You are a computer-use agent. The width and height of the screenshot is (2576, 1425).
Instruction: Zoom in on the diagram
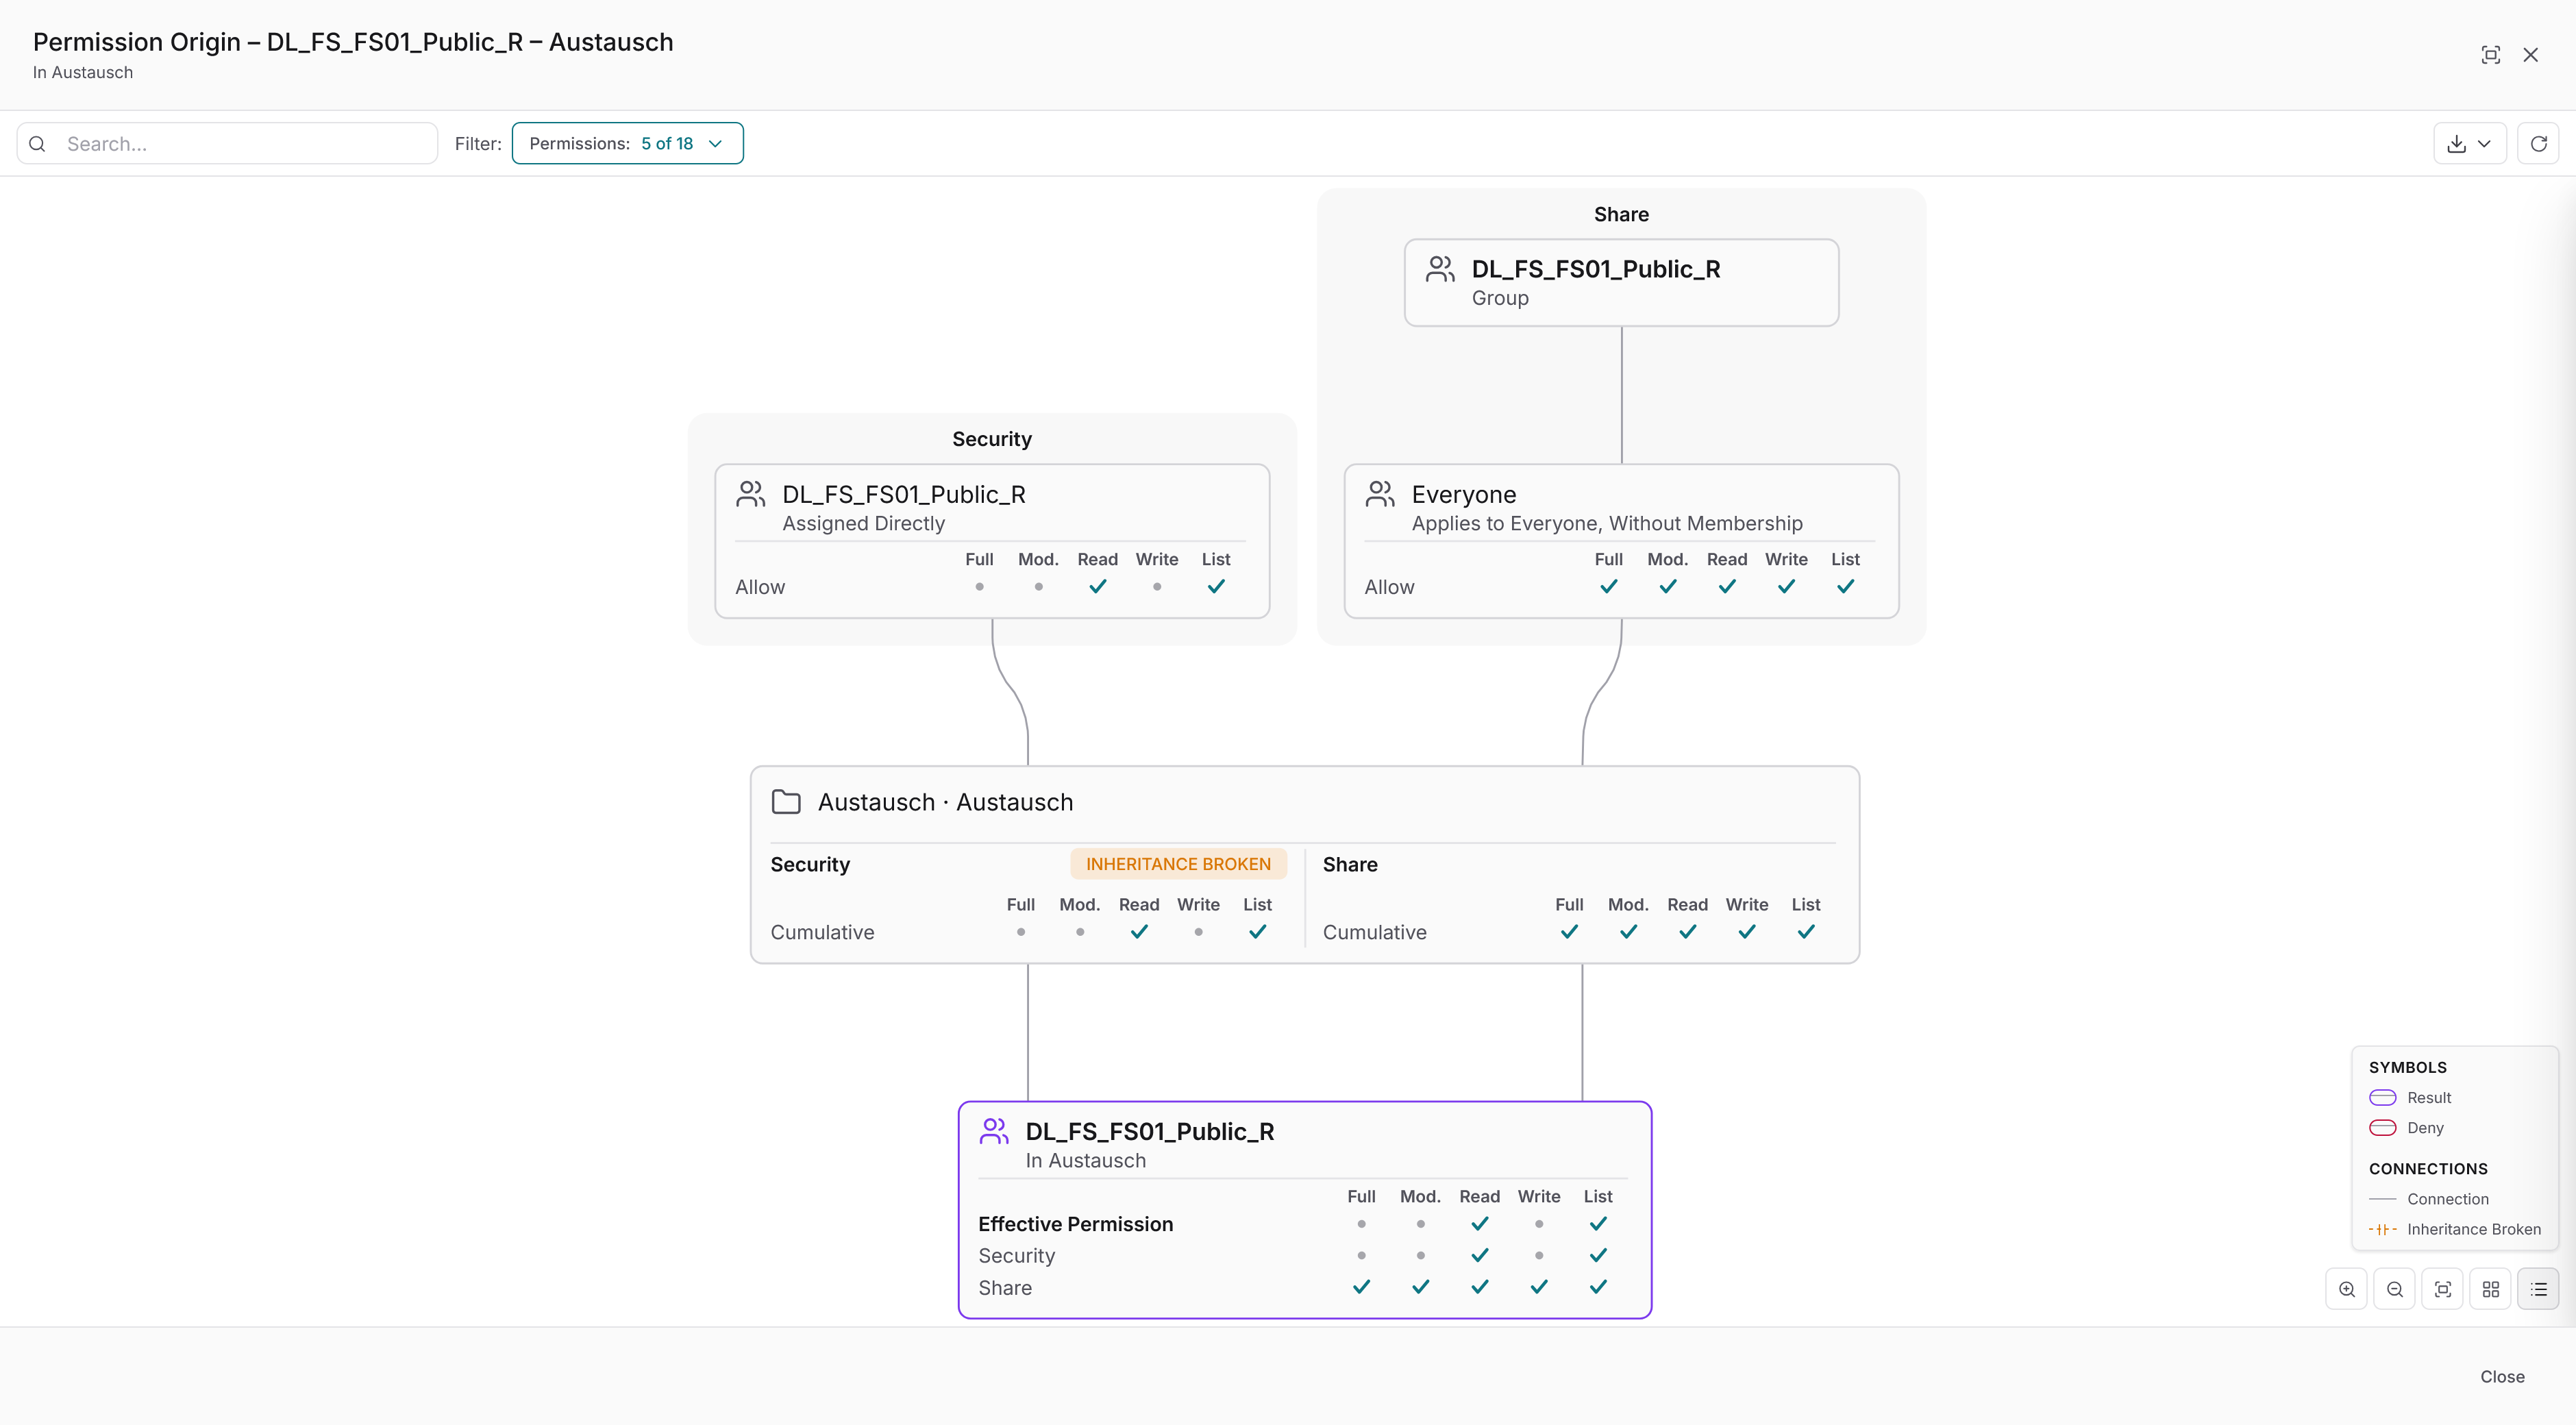click(2347, 1289)
